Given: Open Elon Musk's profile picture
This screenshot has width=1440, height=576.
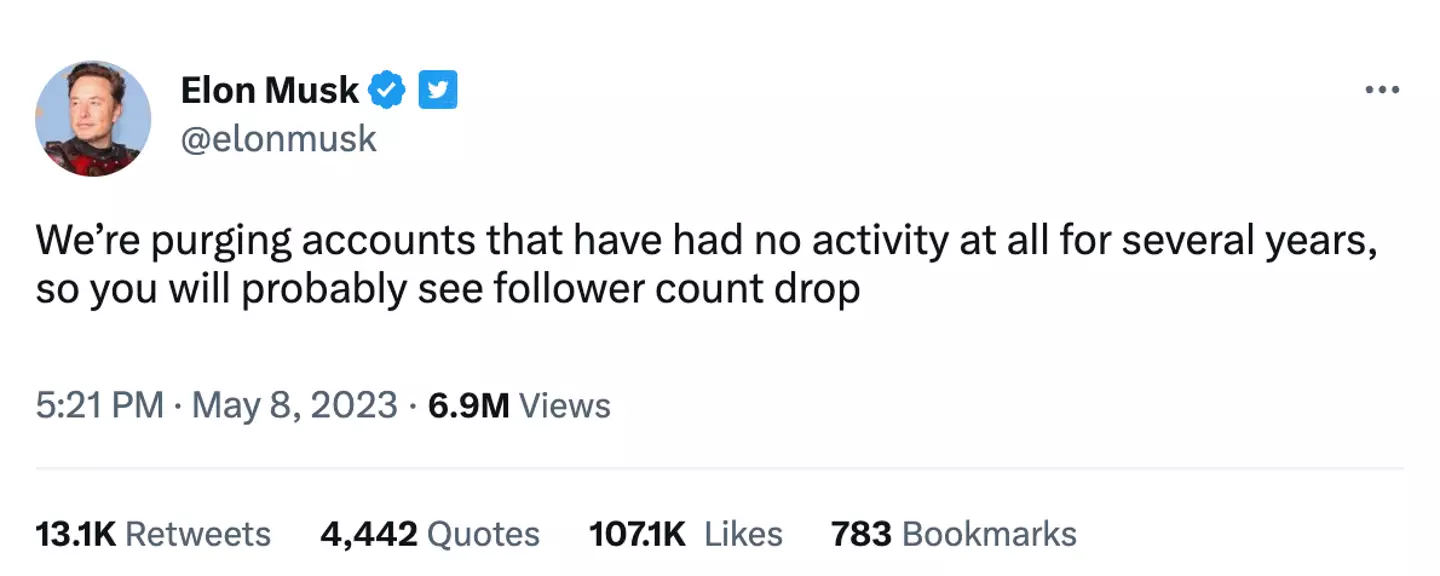Looking at the screenshot, I should 93,118.
